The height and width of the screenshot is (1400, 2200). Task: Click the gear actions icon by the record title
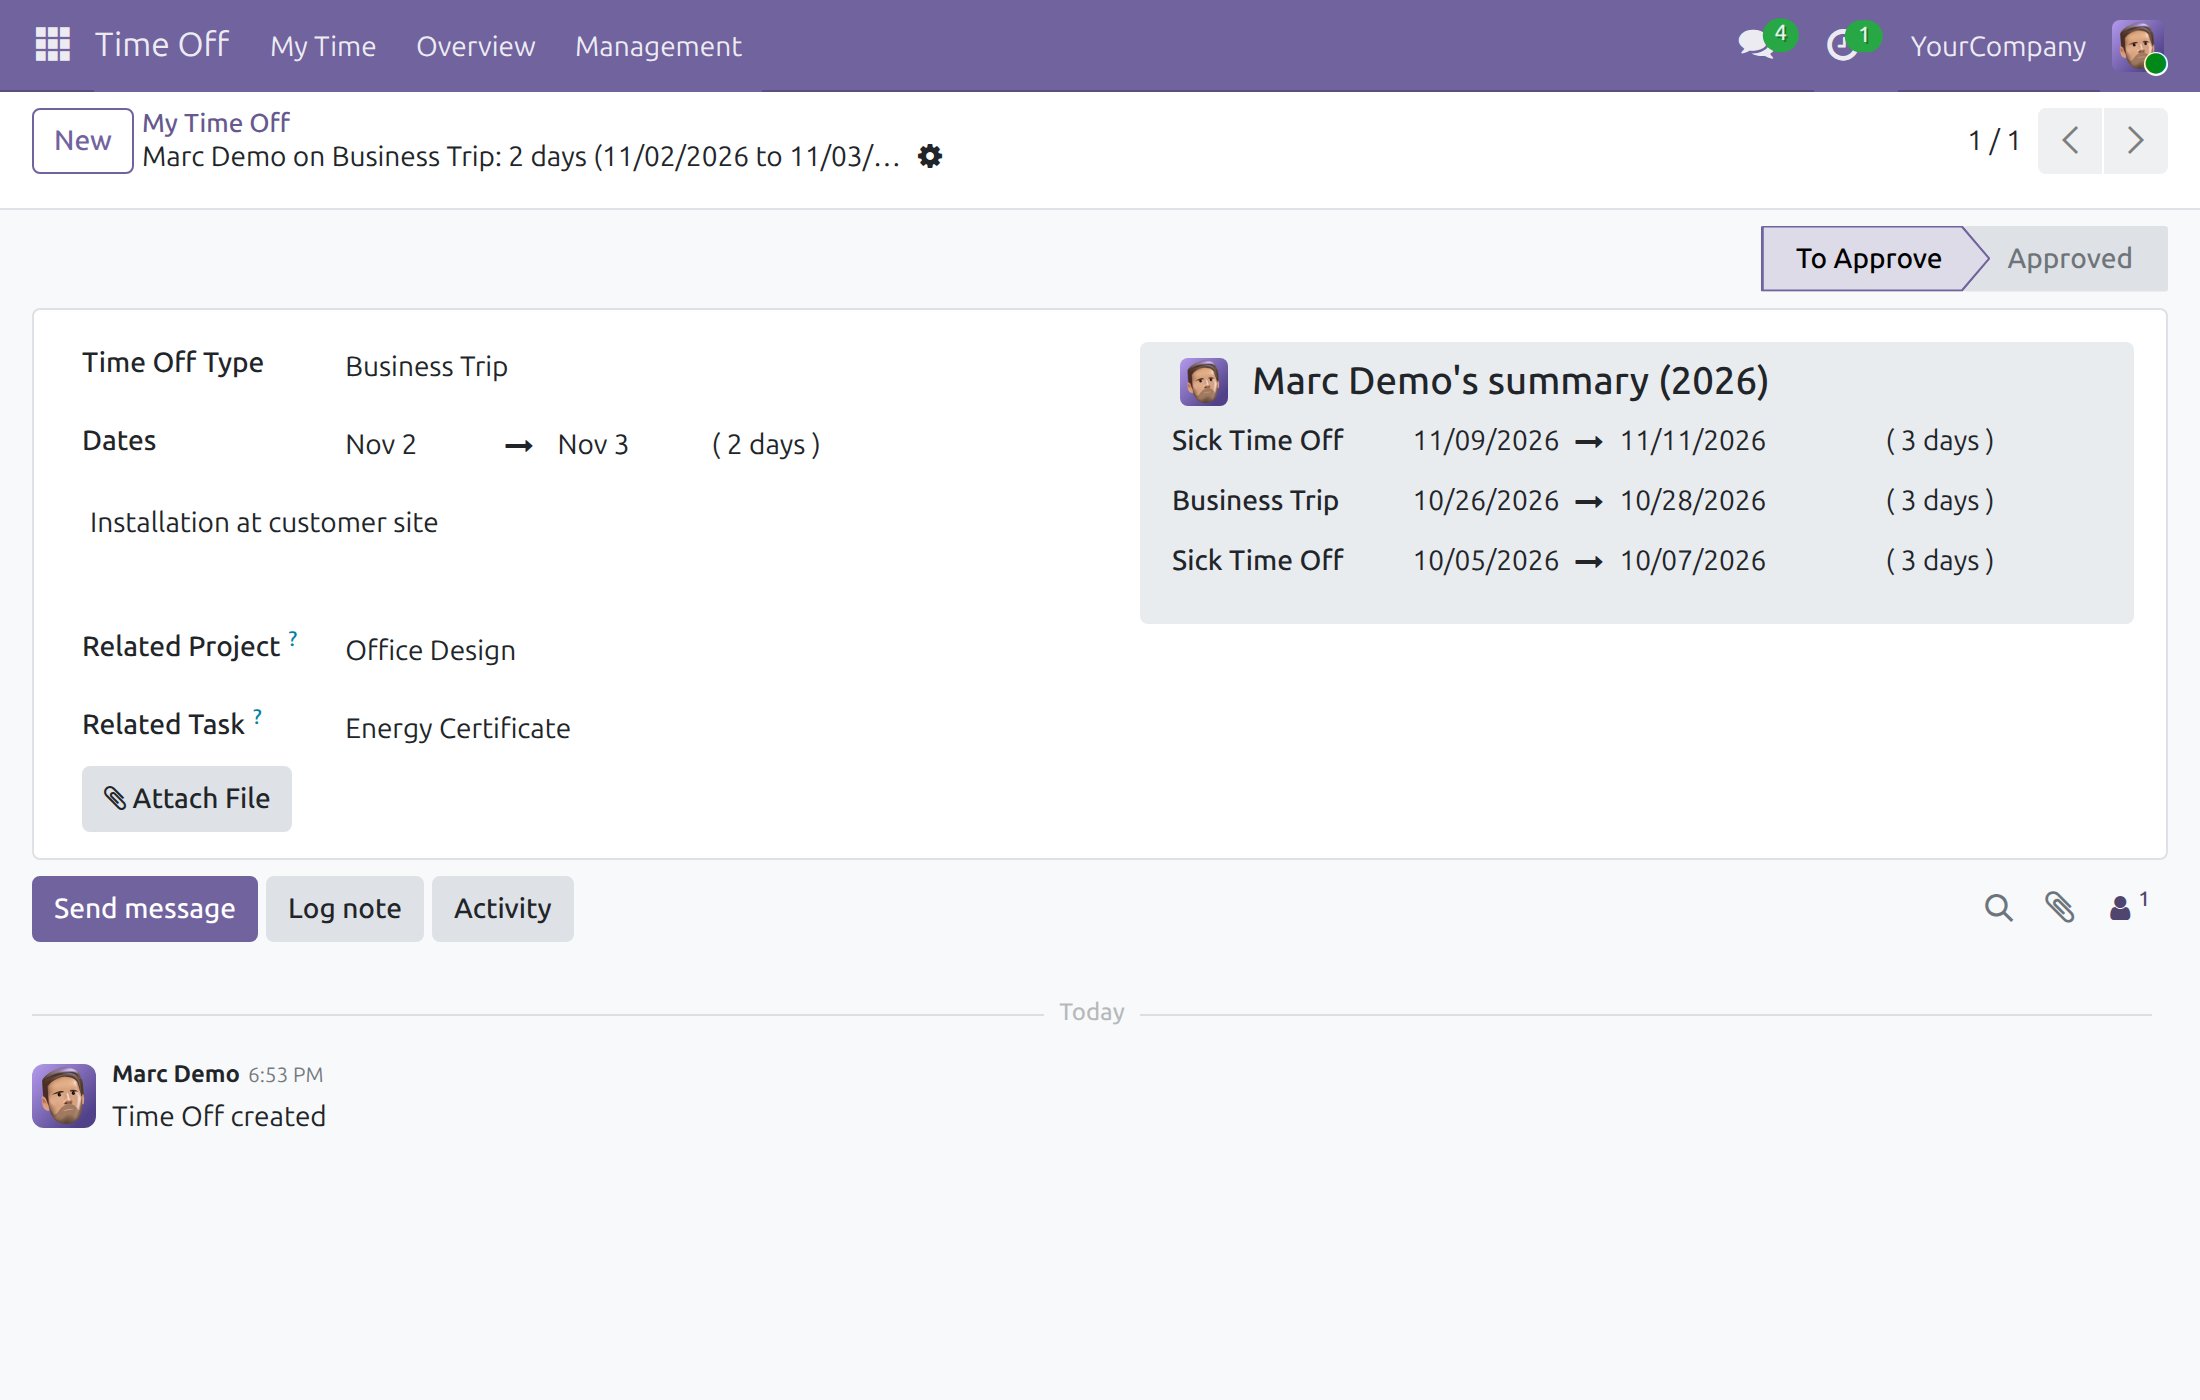coord(930,156)
